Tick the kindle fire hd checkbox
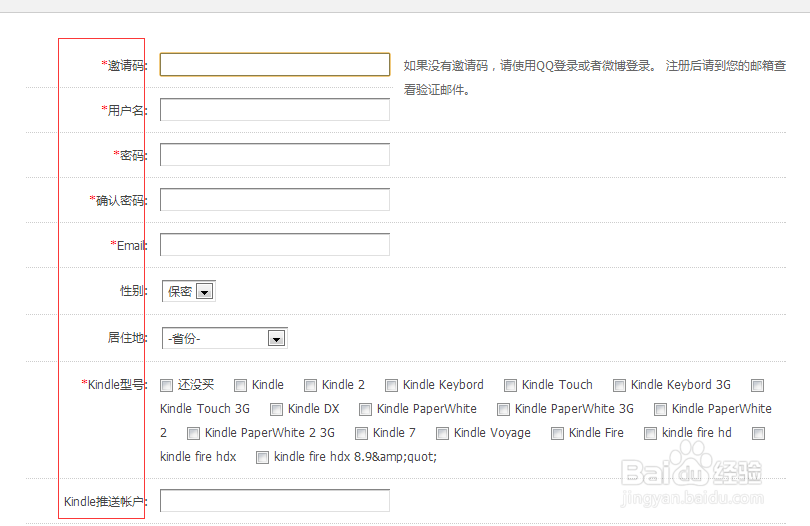Image resolution: width=810 pixels, height=526 pixels. point(650,433)
